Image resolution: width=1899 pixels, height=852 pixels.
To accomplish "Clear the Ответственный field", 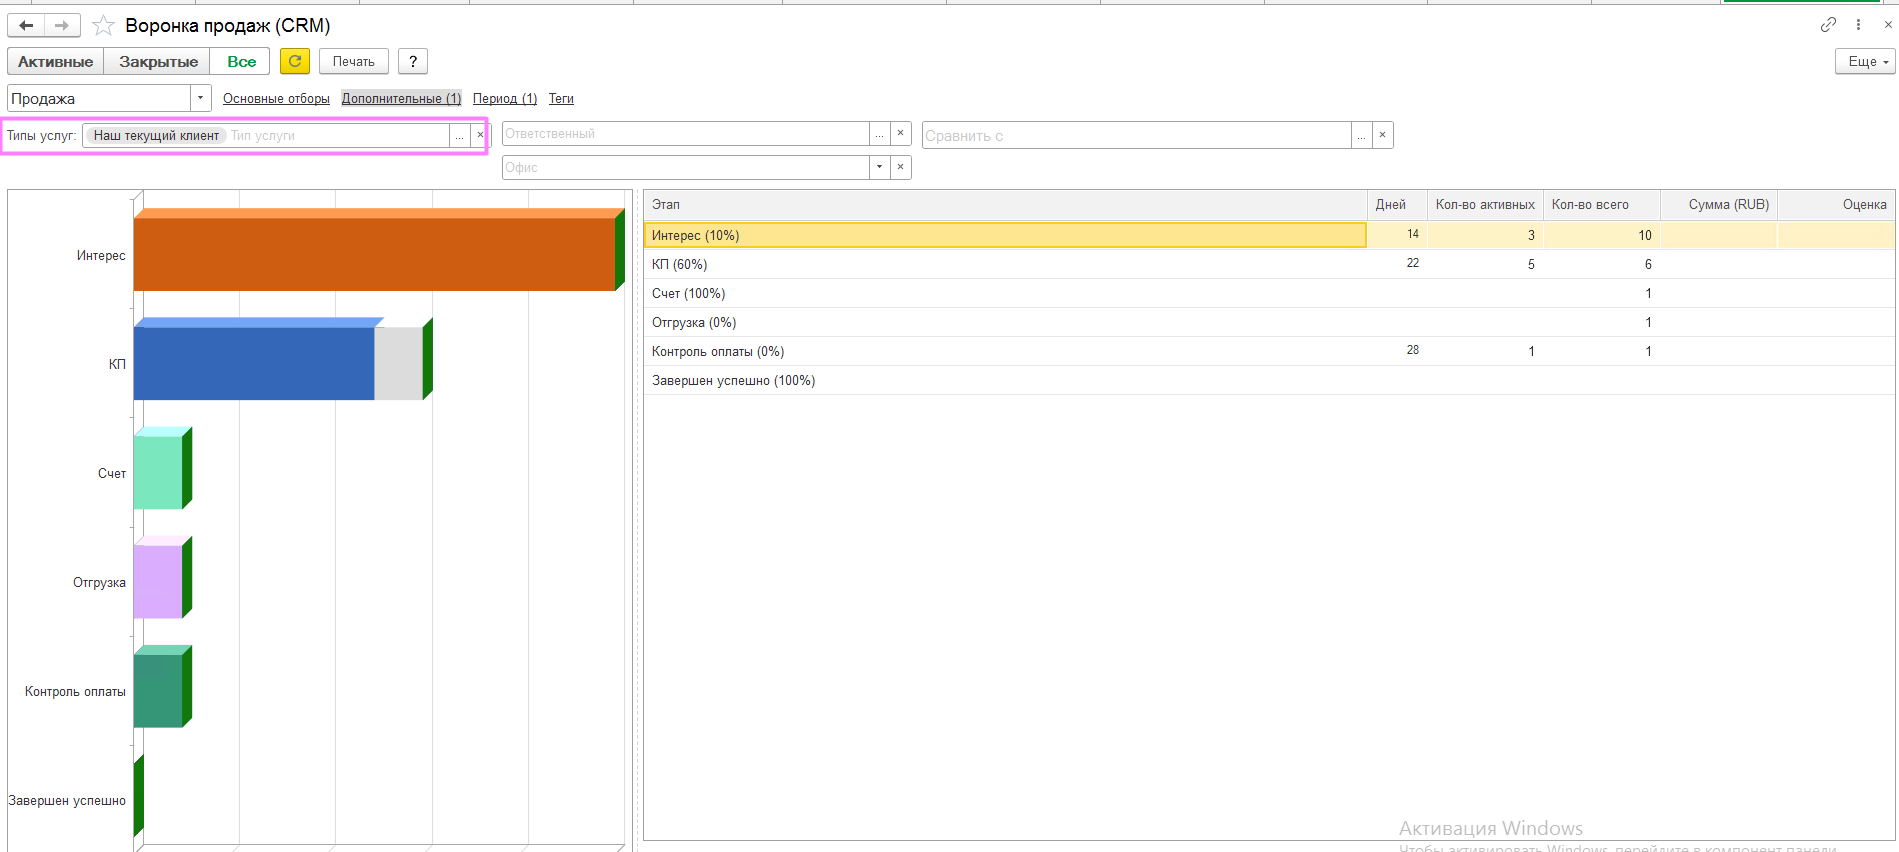I will pyautogui.click(x=900, y=133).
